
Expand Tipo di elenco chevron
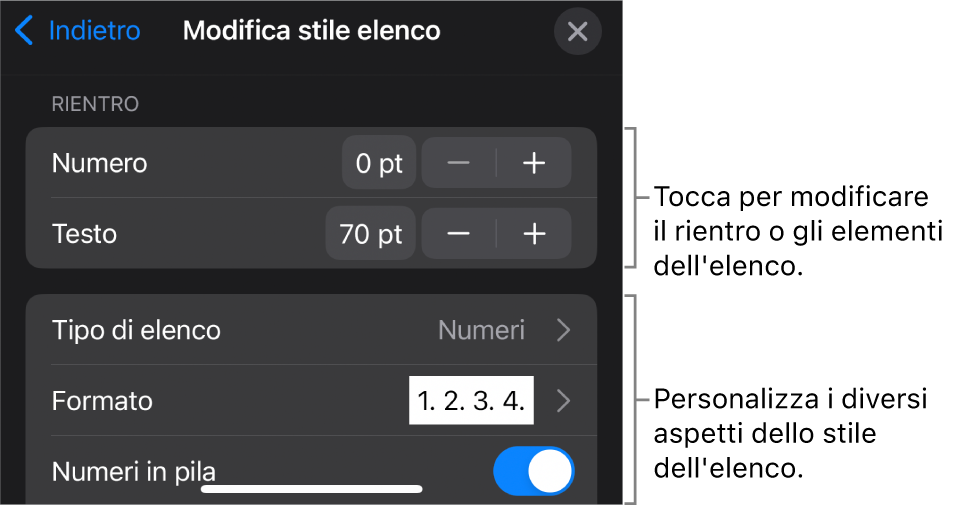coord(564,330)
